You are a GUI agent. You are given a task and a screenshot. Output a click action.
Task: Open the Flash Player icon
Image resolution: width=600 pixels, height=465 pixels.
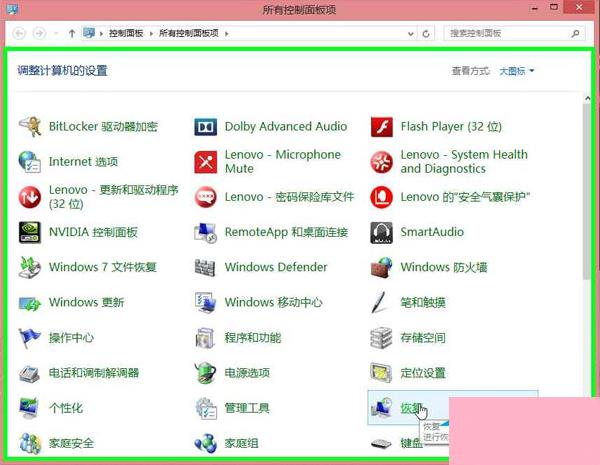click(x=382, y=127)
